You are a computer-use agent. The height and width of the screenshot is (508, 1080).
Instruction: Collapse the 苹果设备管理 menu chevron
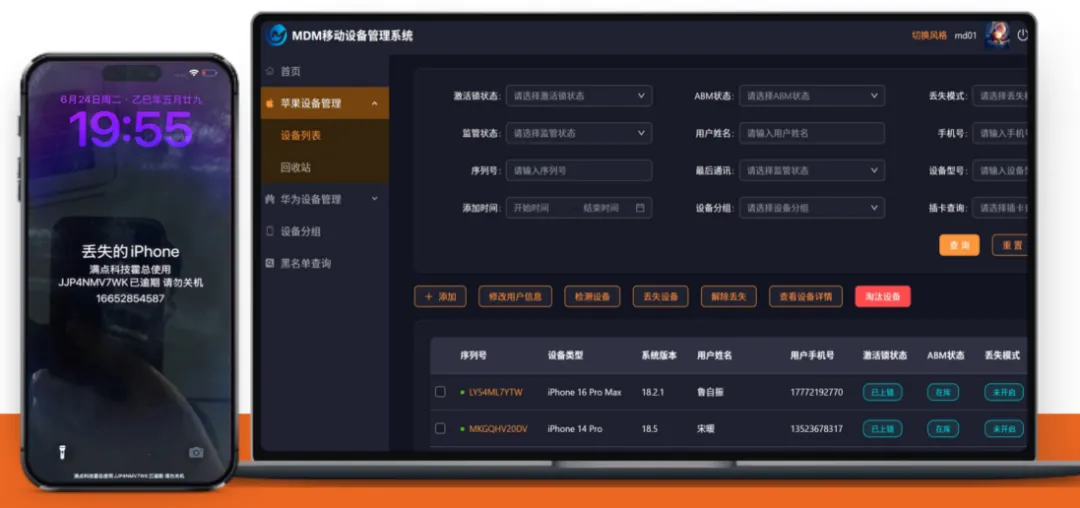coord(375,103)
